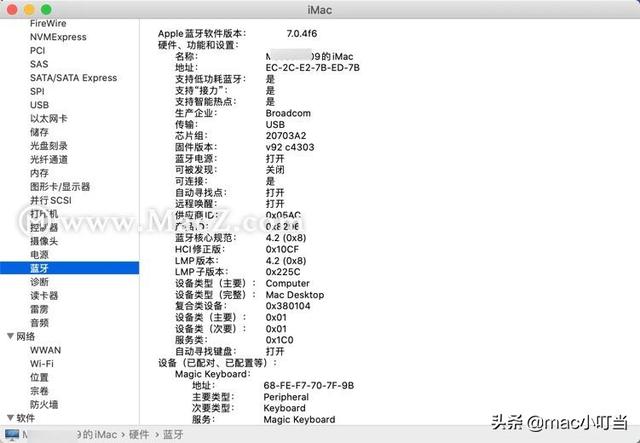Select WWAN under network

pyautogui.click(x=46, y=350)
